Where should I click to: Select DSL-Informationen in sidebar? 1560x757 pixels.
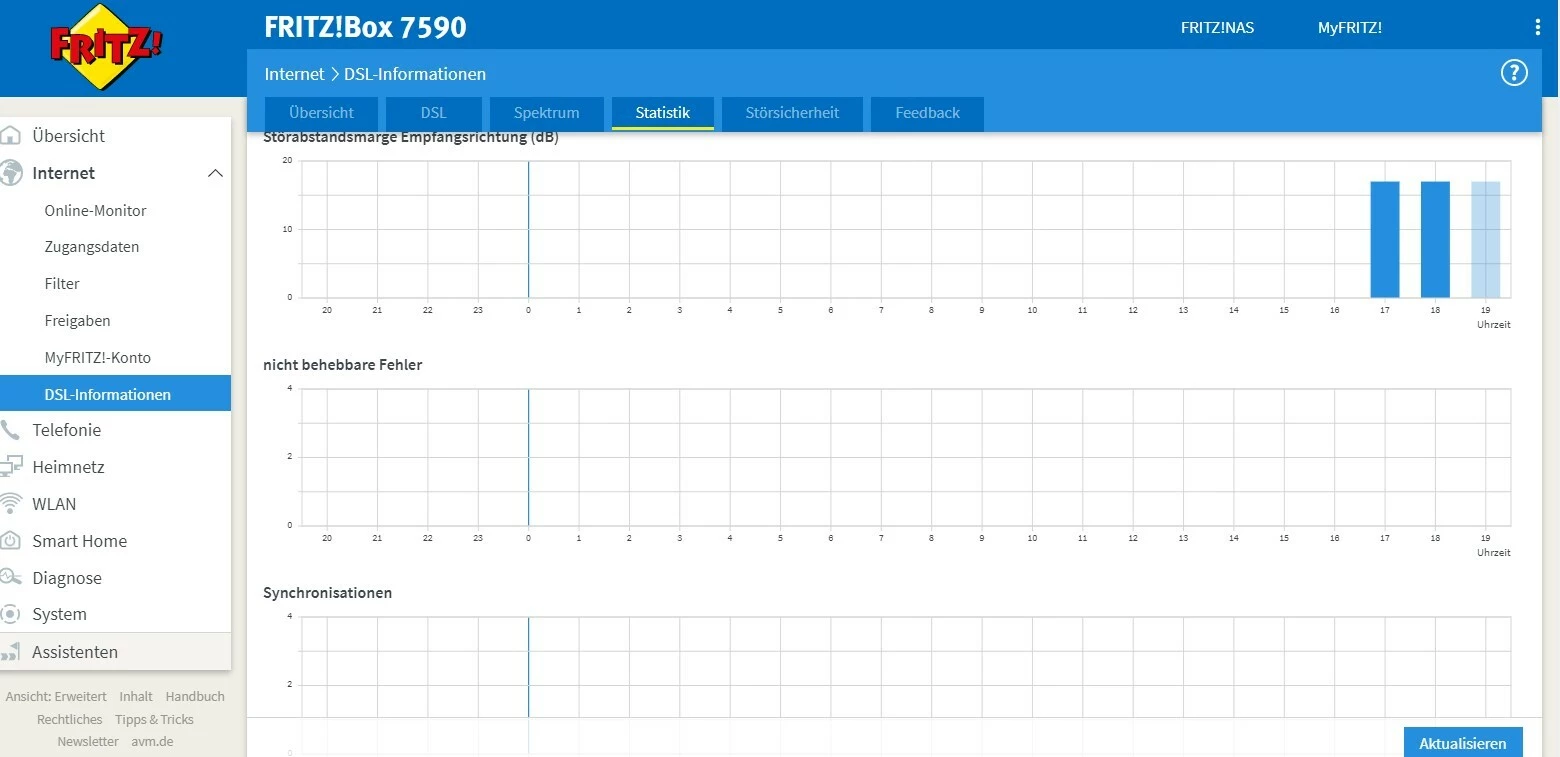pos(115,394)
